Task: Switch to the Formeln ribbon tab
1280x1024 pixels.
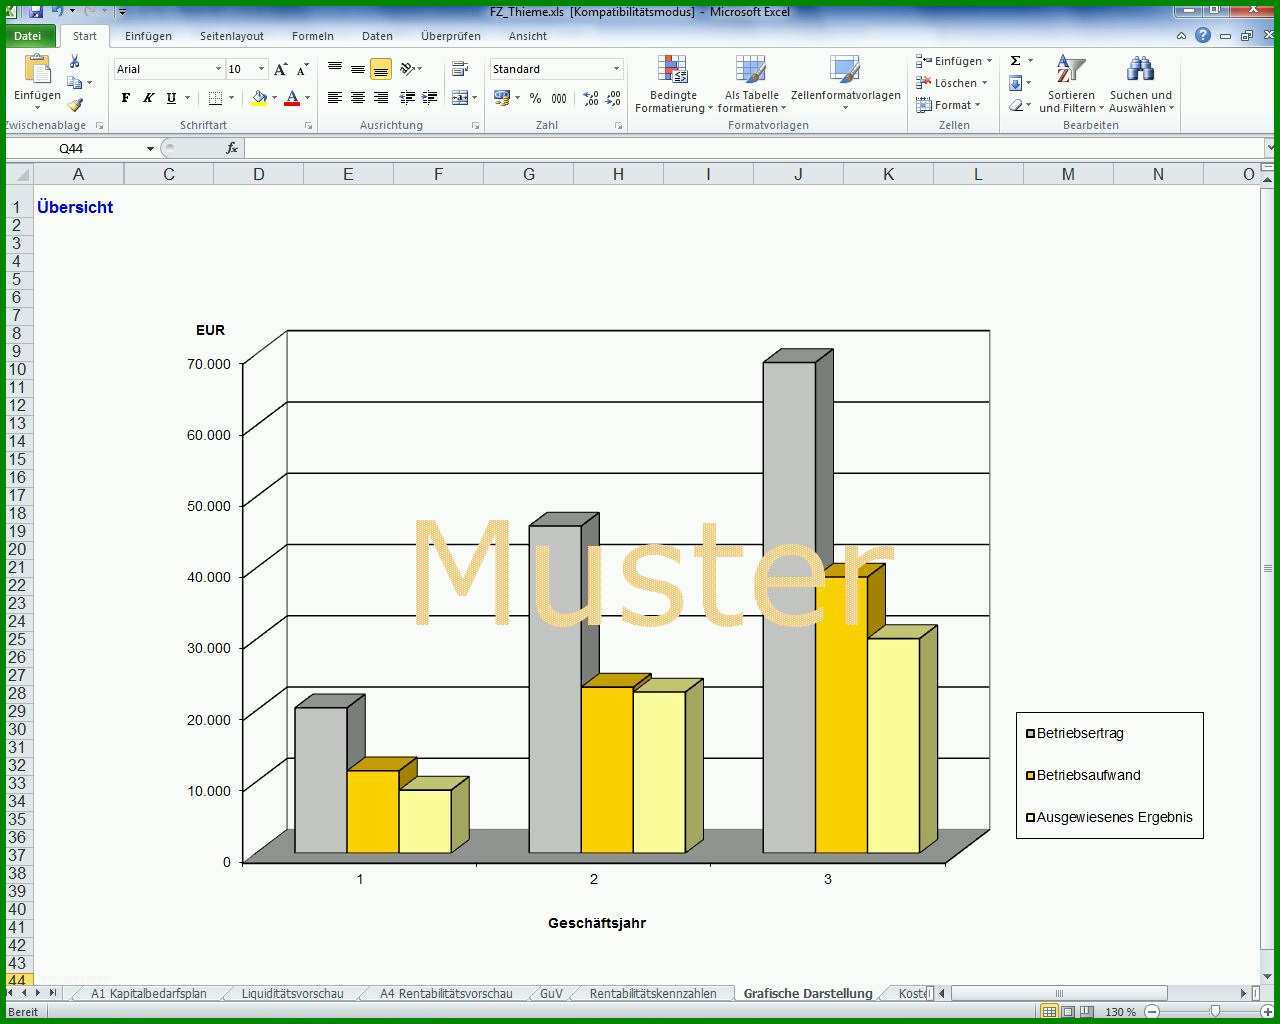Action: click(313, 36)
